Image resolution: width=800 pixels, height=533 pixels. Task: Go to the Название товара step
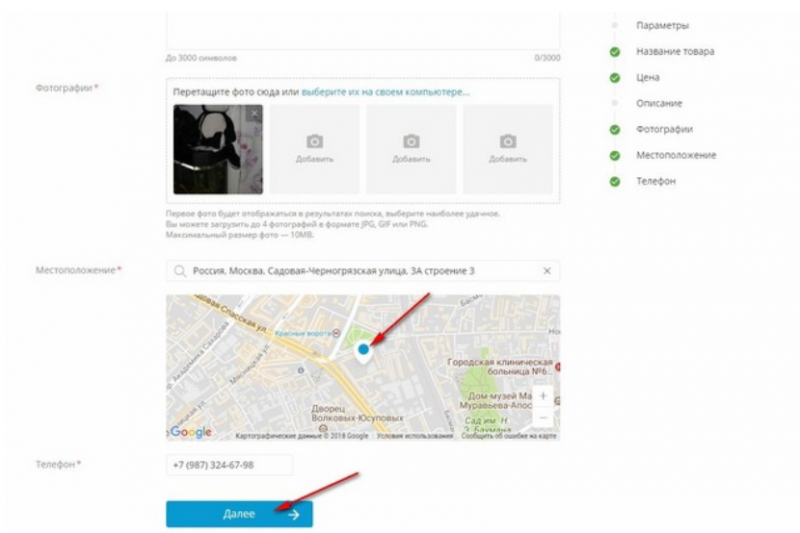(x=675, y=51)
